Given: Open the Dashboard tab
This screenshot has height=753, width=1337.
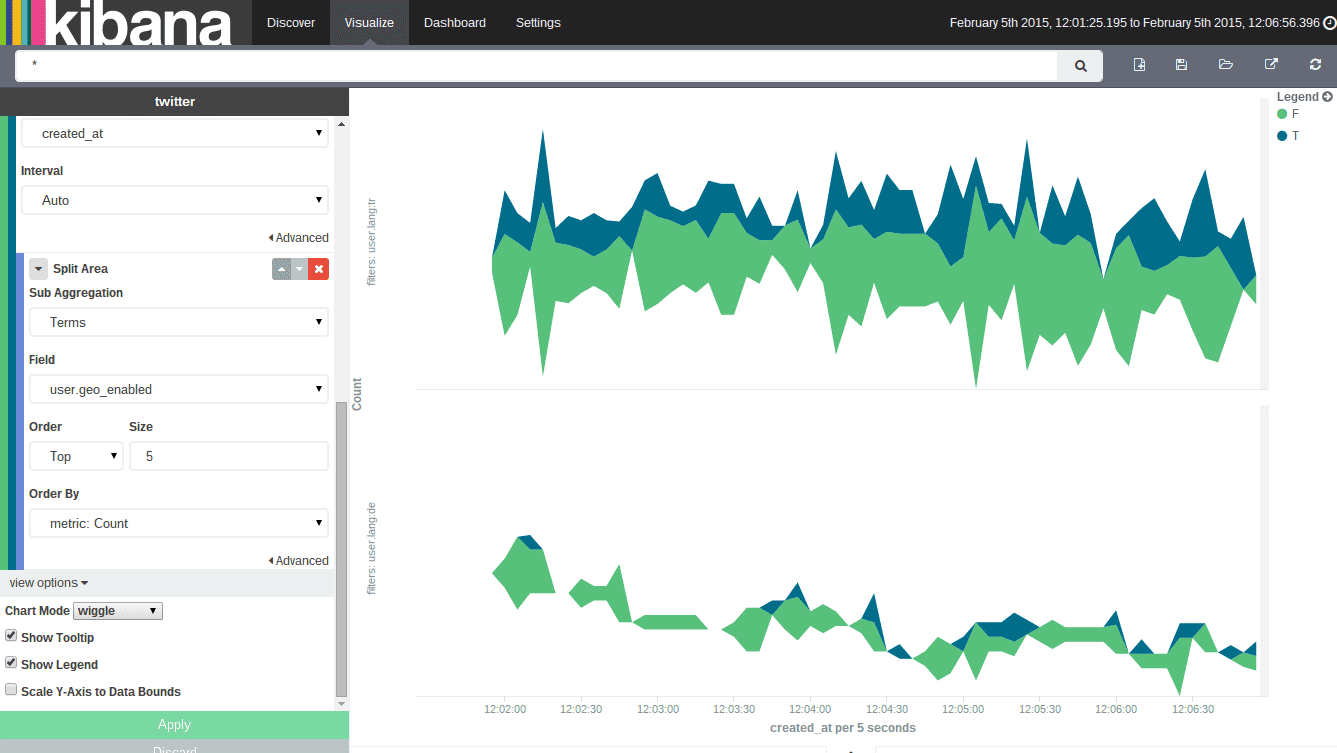Looking at the screenshot, I should point(455,23).
